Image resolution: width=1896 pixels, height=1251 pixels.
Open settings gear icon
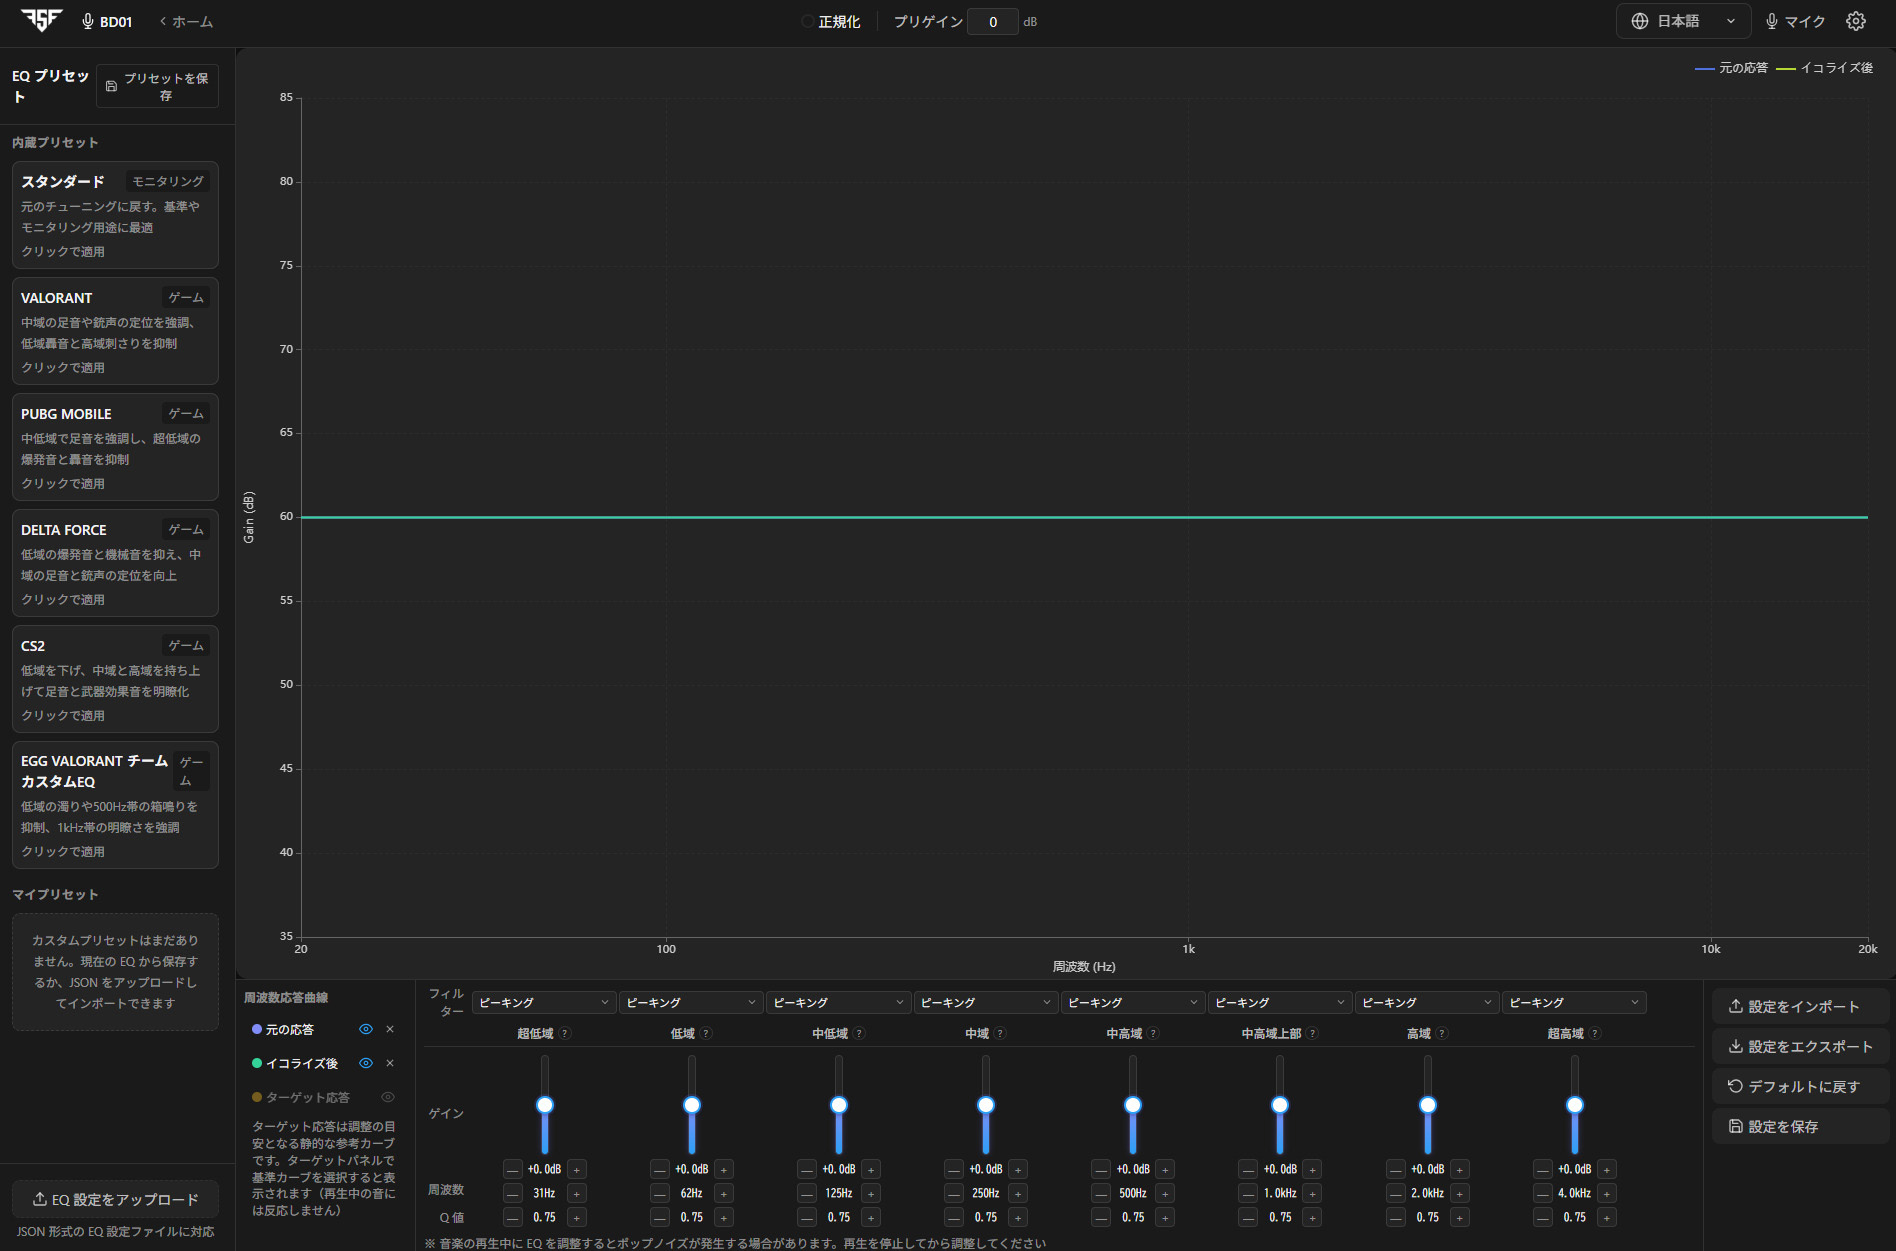1856,21
